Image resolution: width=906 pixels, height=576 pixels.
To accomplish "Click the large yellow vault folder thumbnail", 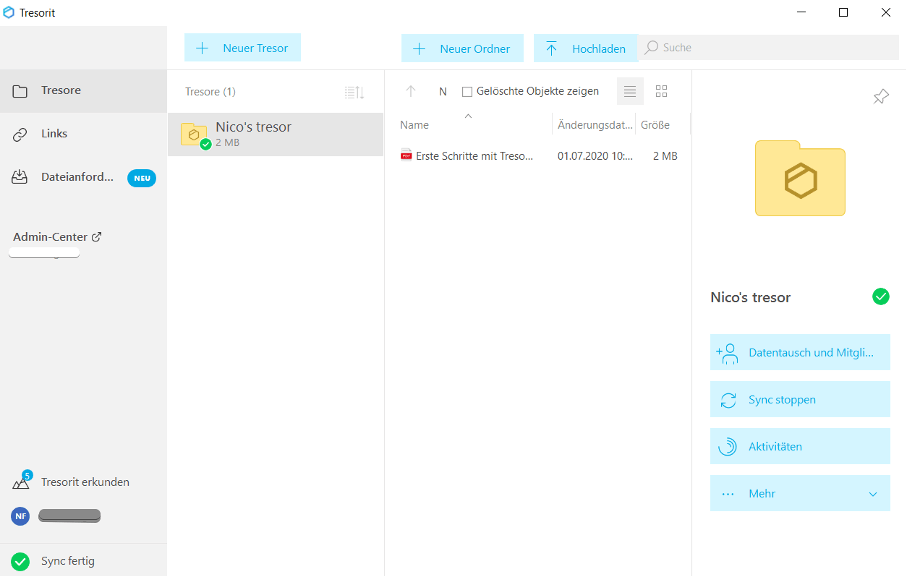I will pos(800,179).
